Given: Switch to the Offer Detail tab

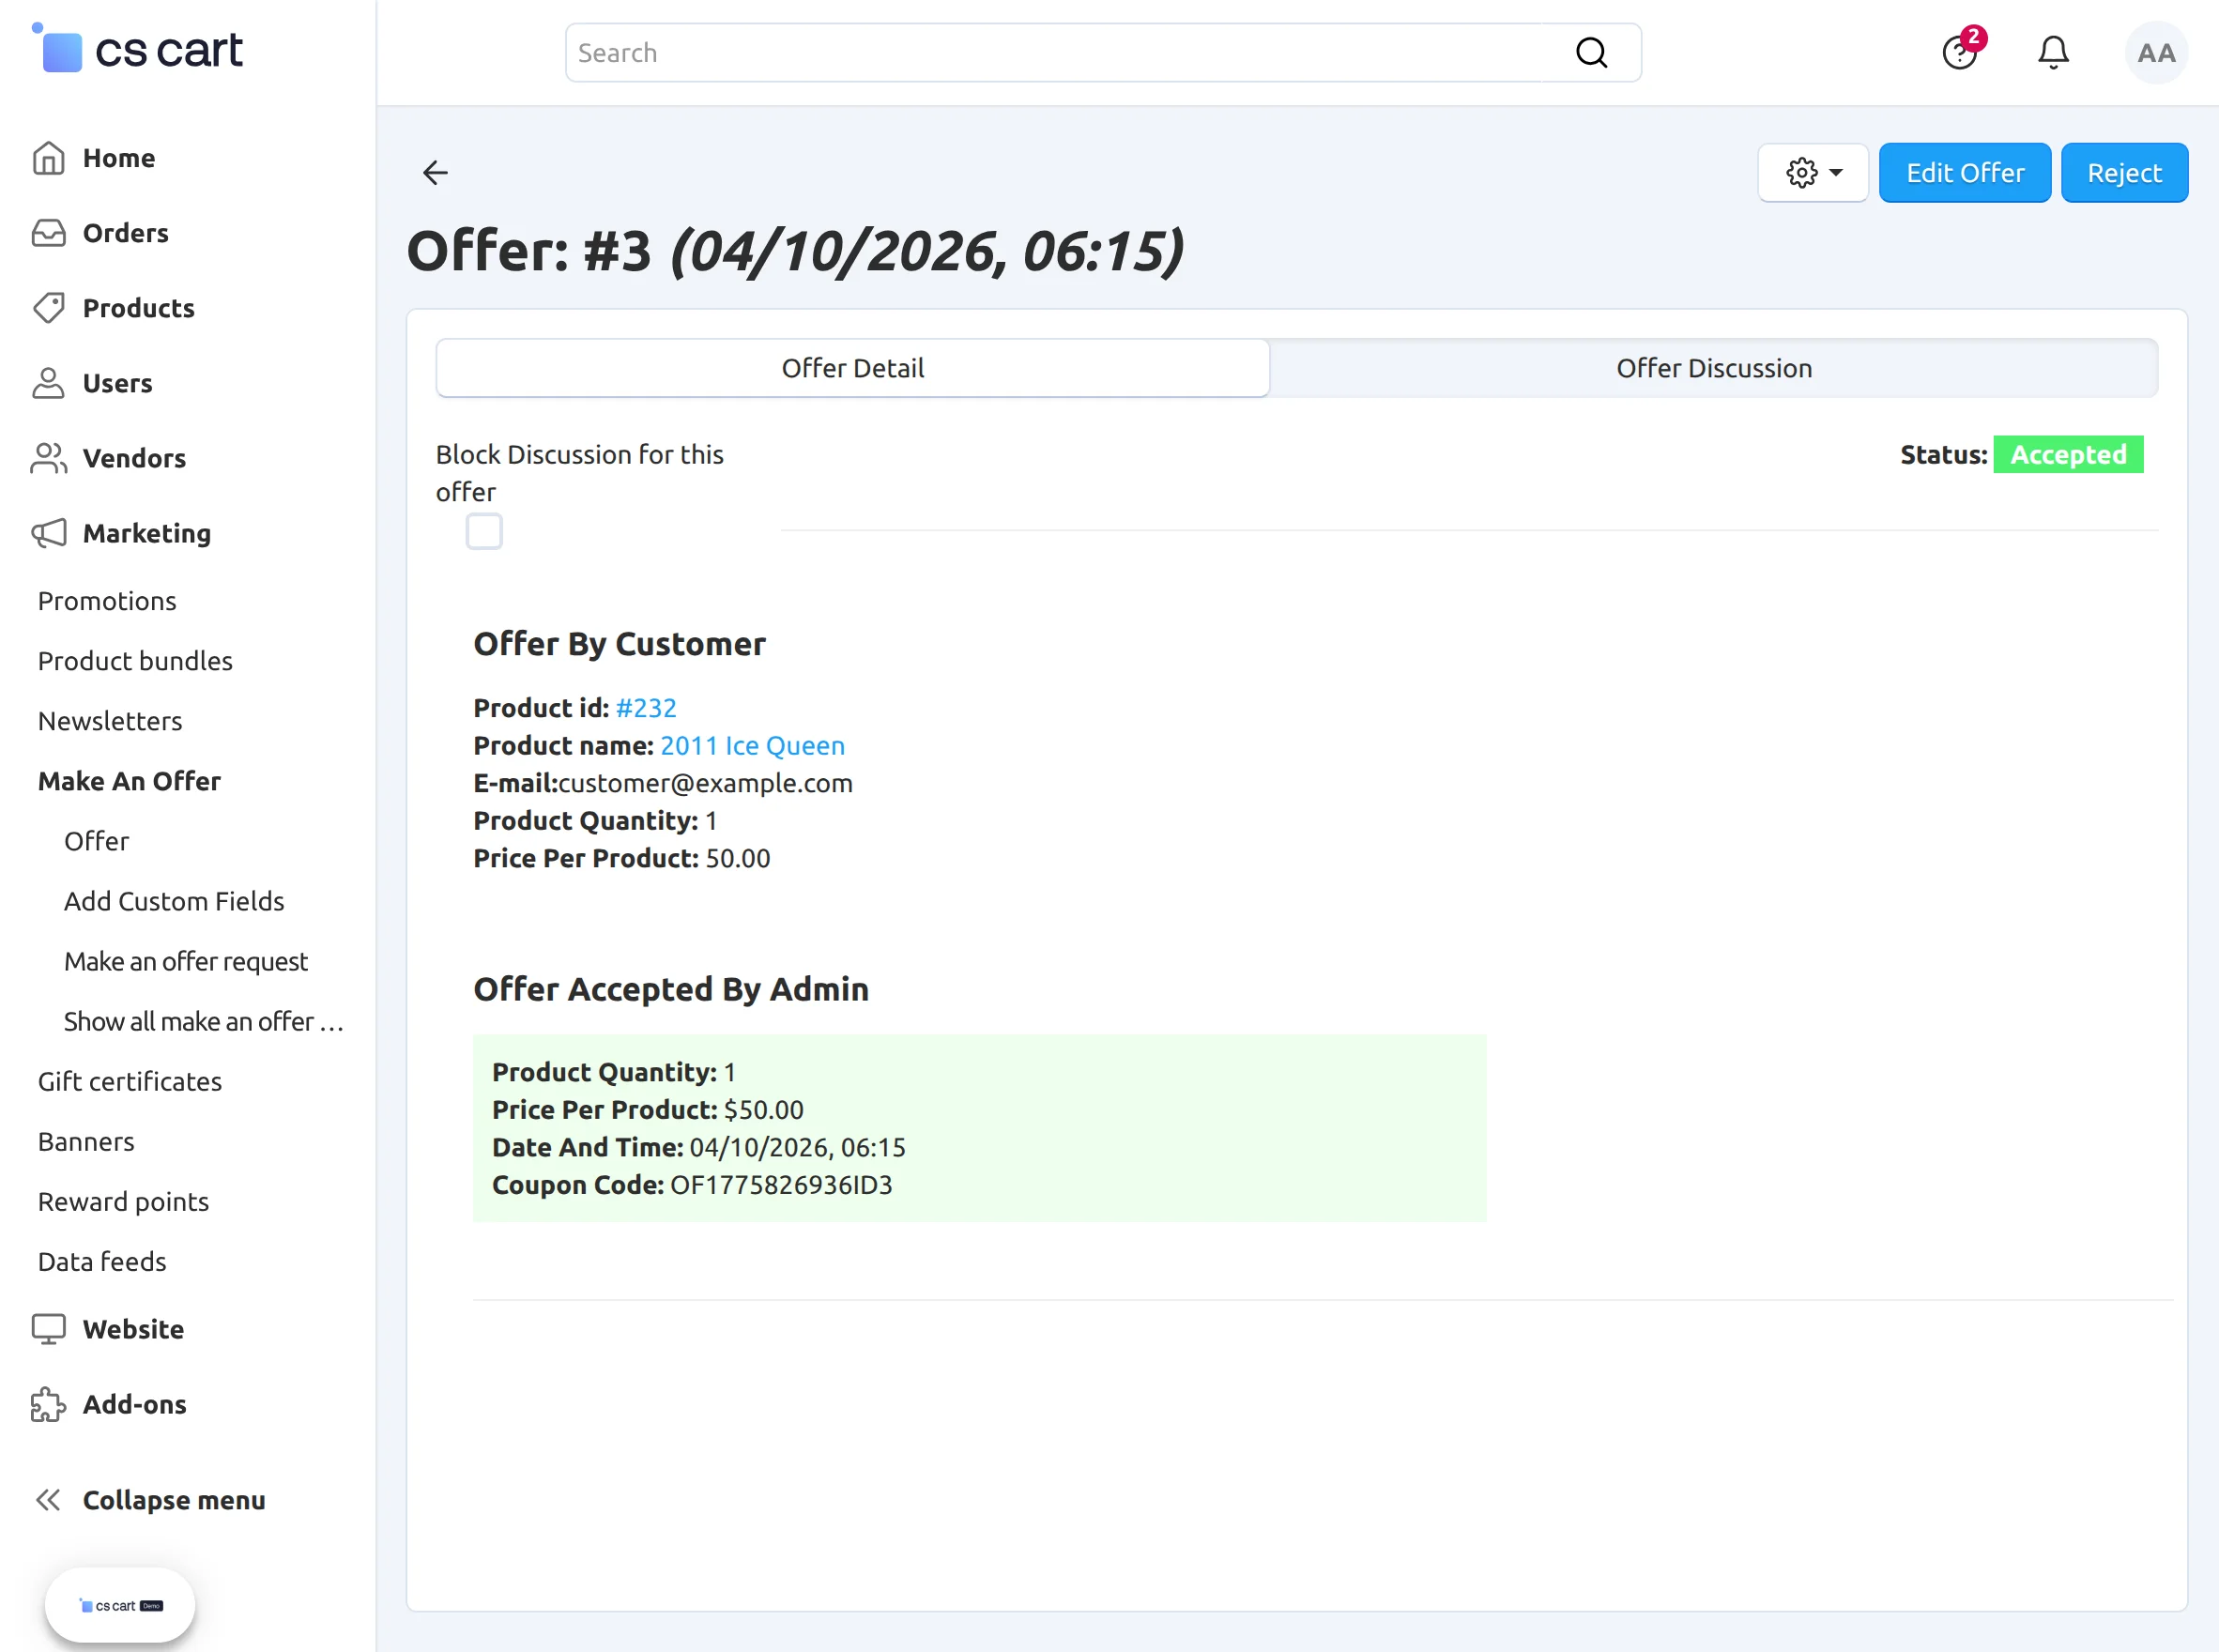Looking at the screenshot, I should [853, 368].
